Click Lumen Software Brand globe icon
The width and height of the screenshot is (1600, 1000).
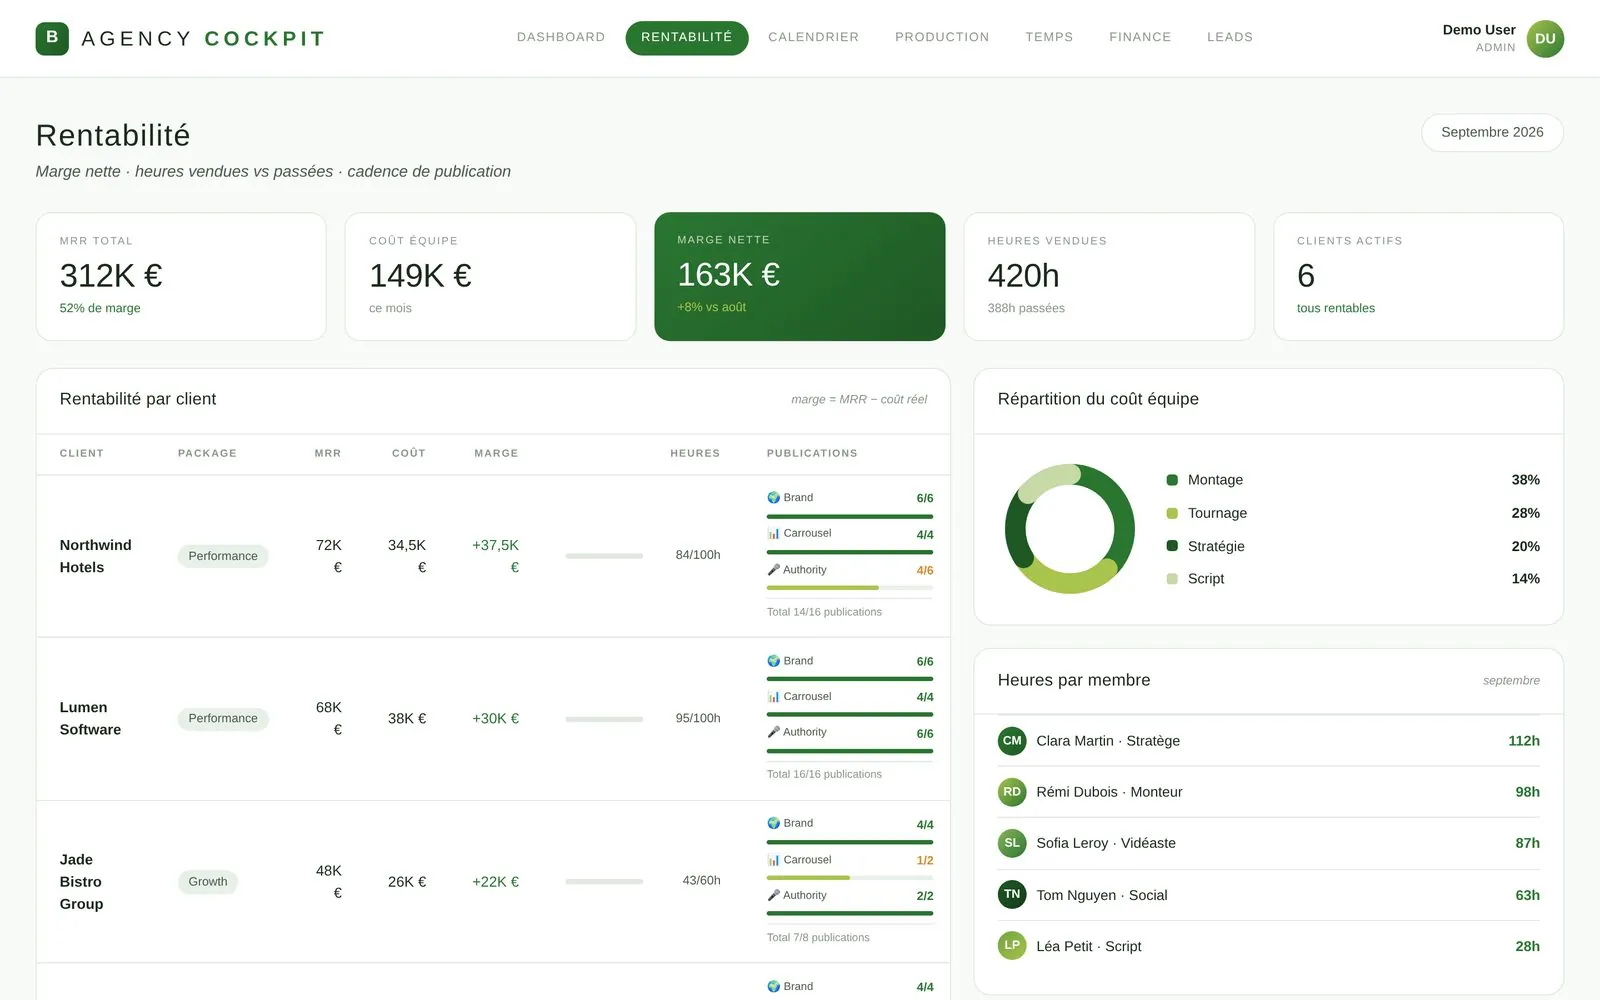click(773, 661)
